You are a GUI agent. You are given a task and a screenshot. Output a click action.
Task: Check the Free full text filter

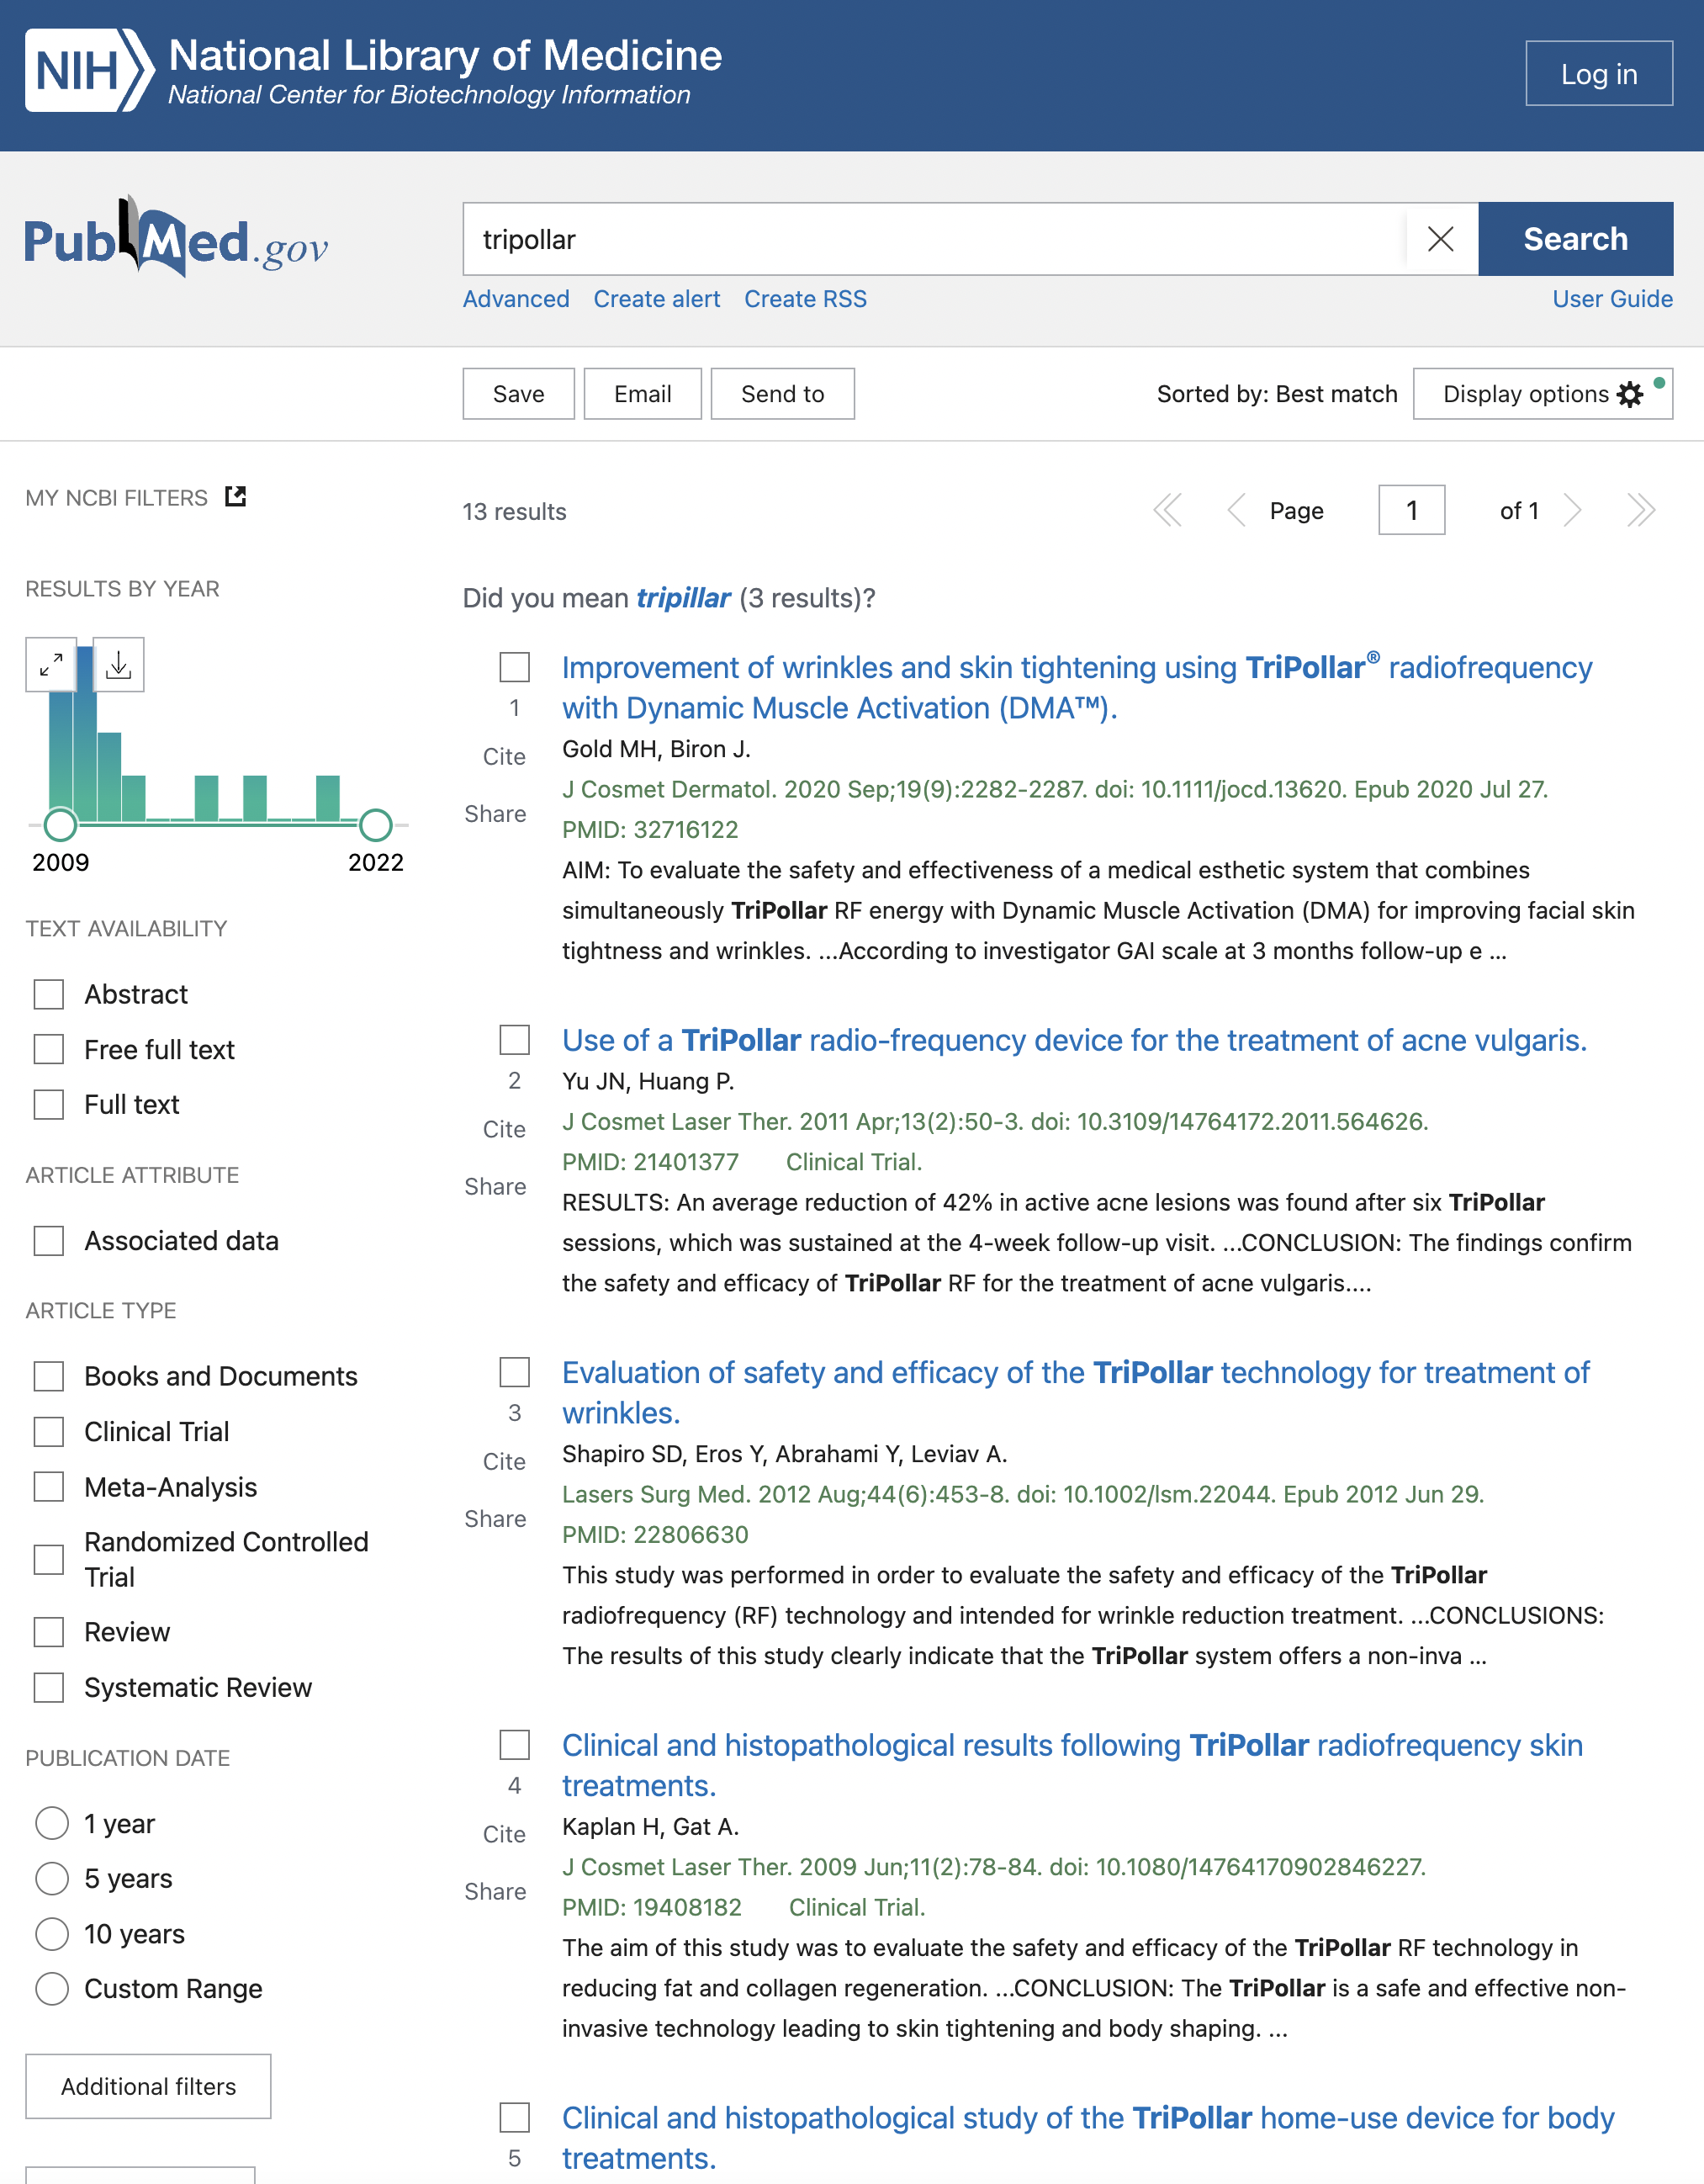pyautogui.click(x=49, y=1049)
